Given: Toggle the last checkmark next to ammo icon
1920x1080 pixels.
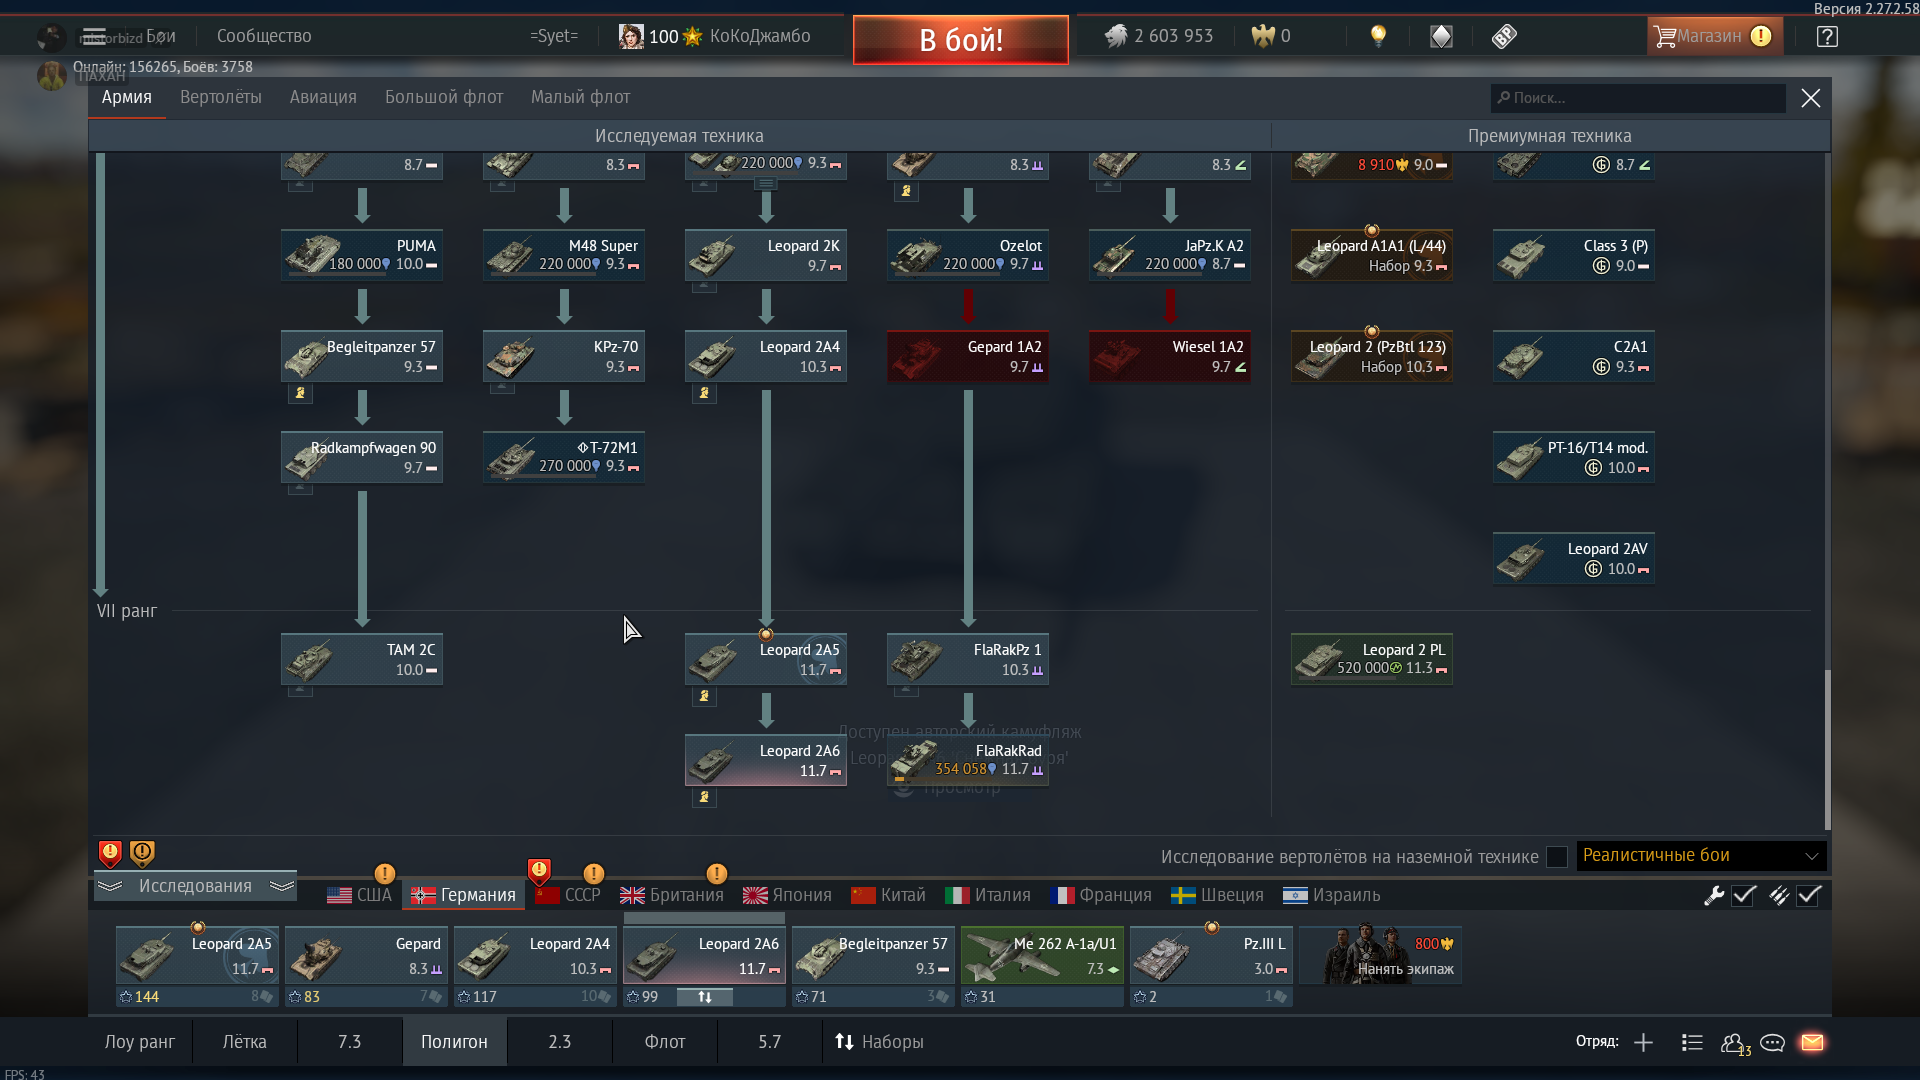Looking at the screenshot, I should pos(1808,895).
